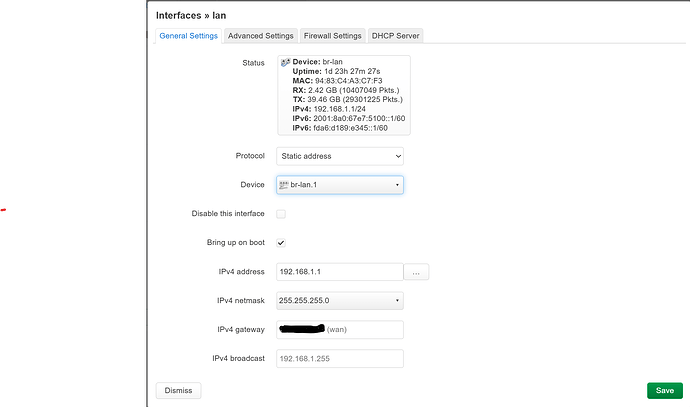Image resolution: width=690 pixels, height=407 pixels.
Task: Uncheck the Bring up on boot checkbox
Action: click(281, 243)
